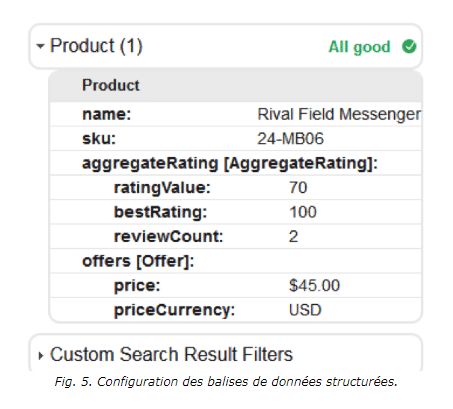Click the Fig. 5 caption text
The height and width of the screenshot is (409, 453).
(226, 382)
